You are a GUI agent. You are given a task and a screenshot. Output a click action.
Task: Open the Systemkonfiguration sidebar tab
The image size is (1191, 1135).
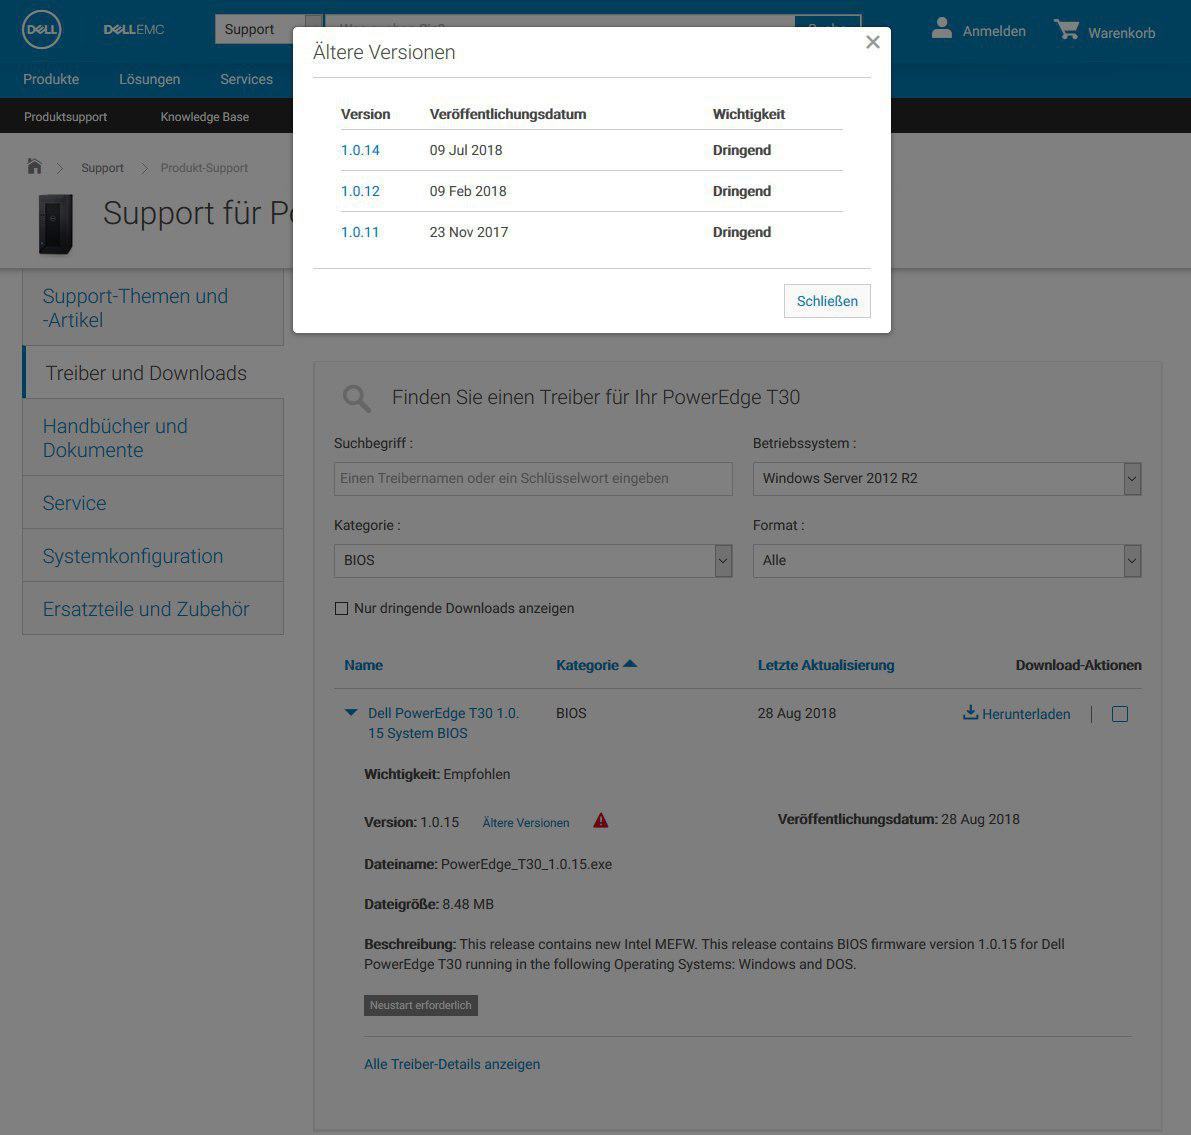(x=153, y=556)
